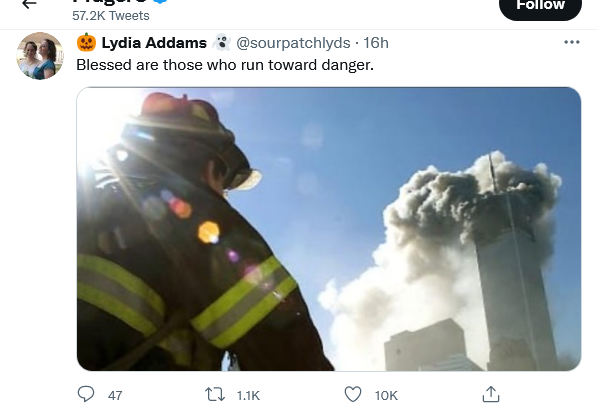The height and width of the screenshot is (415, 598).
Task: Like the tweet with the heart icon
Action: (353, 394)
